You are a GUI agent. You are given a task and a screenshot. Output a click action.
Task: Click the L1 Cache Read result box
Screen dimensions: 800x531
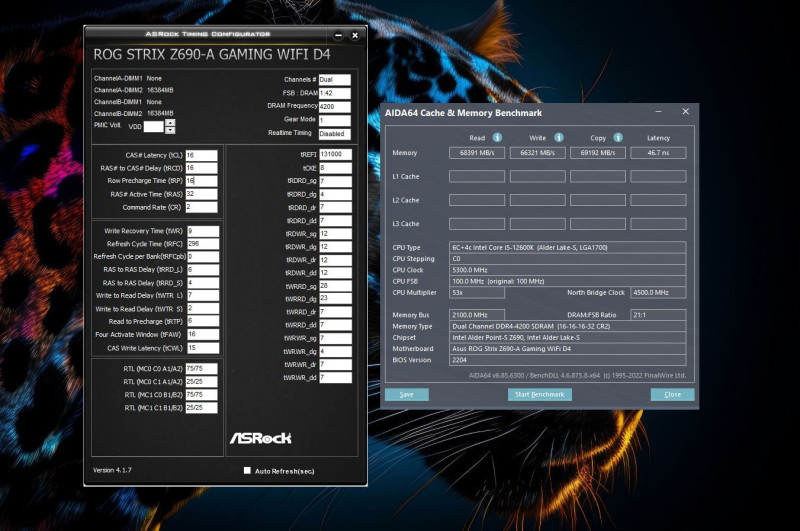pos(477,176)
